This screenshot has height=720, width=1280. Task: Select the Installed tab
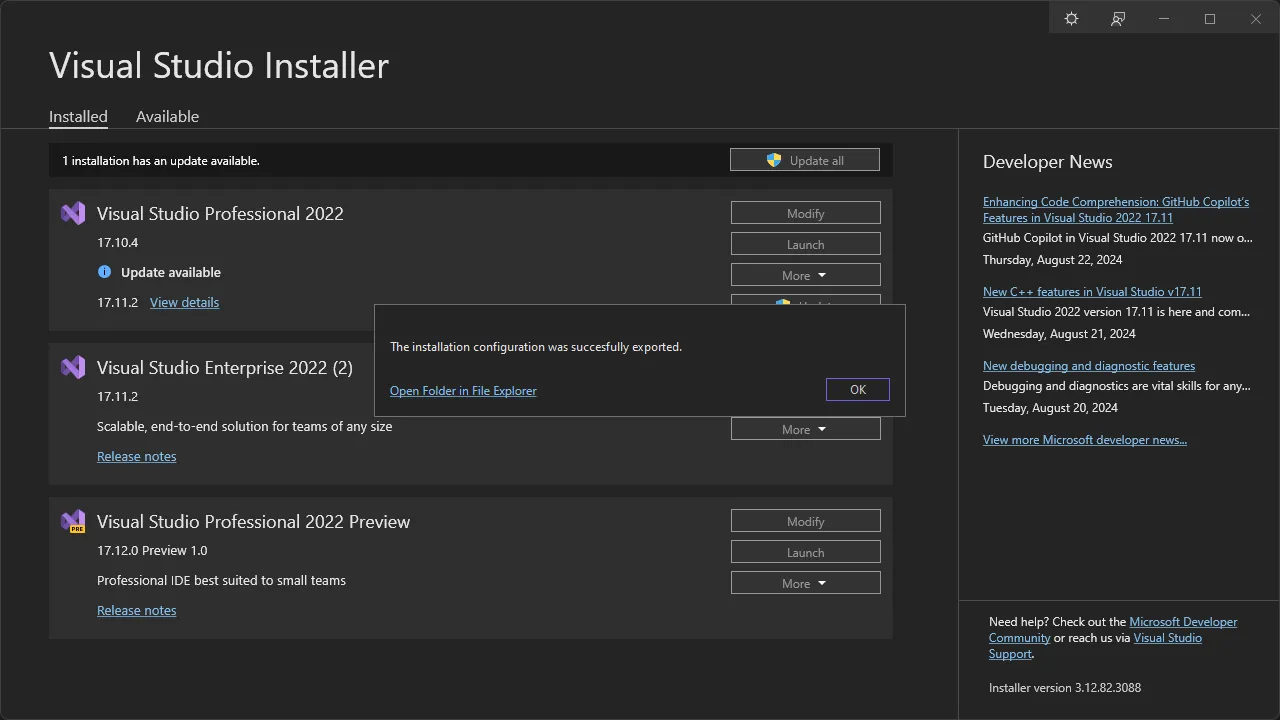[x=78, y=116]
